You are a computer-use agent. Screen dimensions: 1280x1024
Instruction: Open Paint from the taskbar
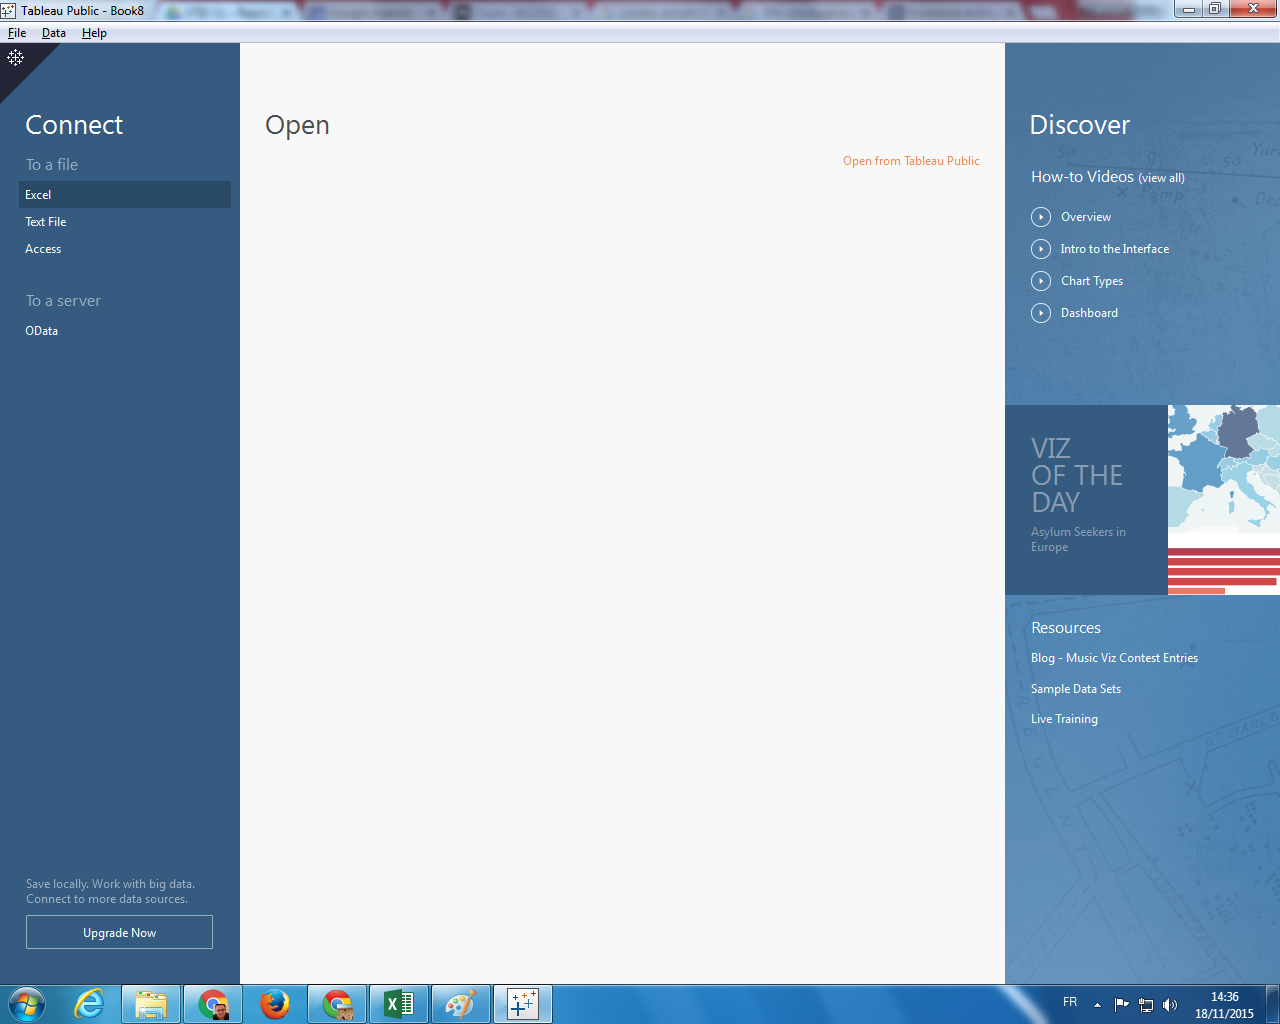click(x=461, y=1004)
